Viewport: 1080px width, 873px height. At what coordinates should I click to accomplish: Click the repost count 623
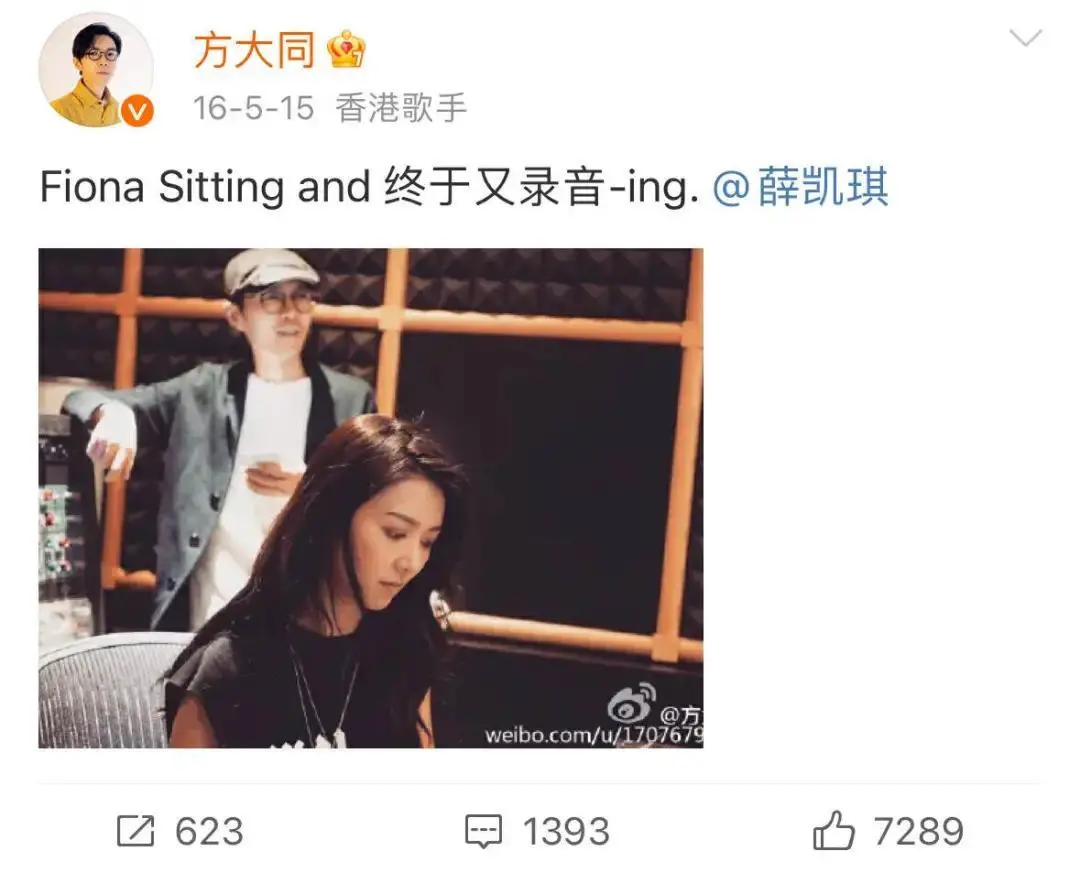point(209,831)
